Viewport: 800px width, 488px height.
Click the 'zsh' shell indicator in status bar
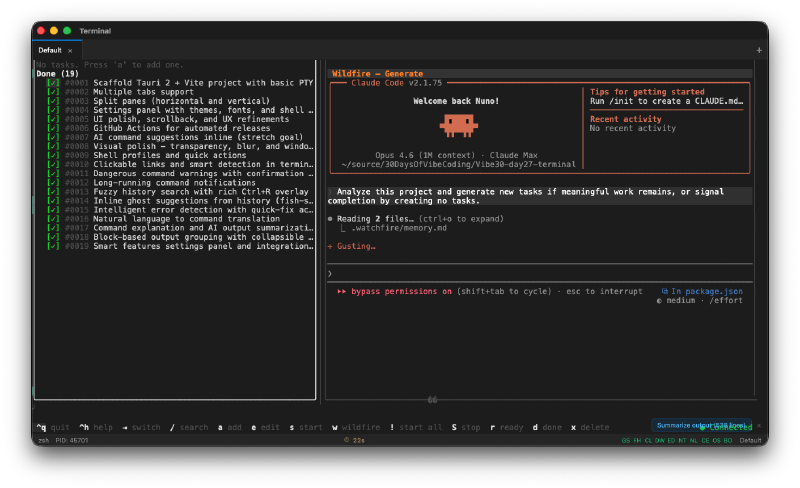[44, 440]
